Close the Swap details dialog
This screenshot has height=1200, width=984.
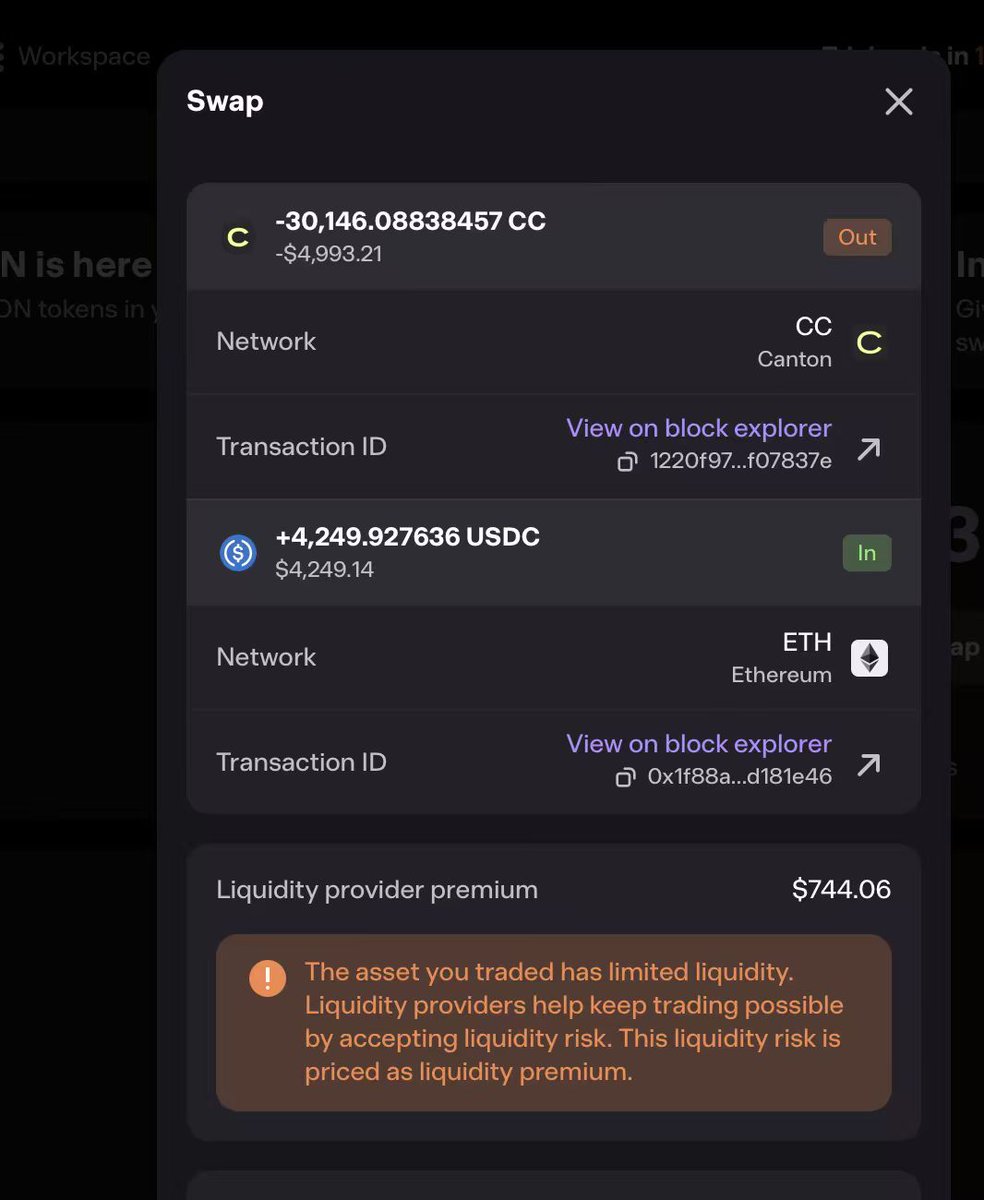pos(898,101)
